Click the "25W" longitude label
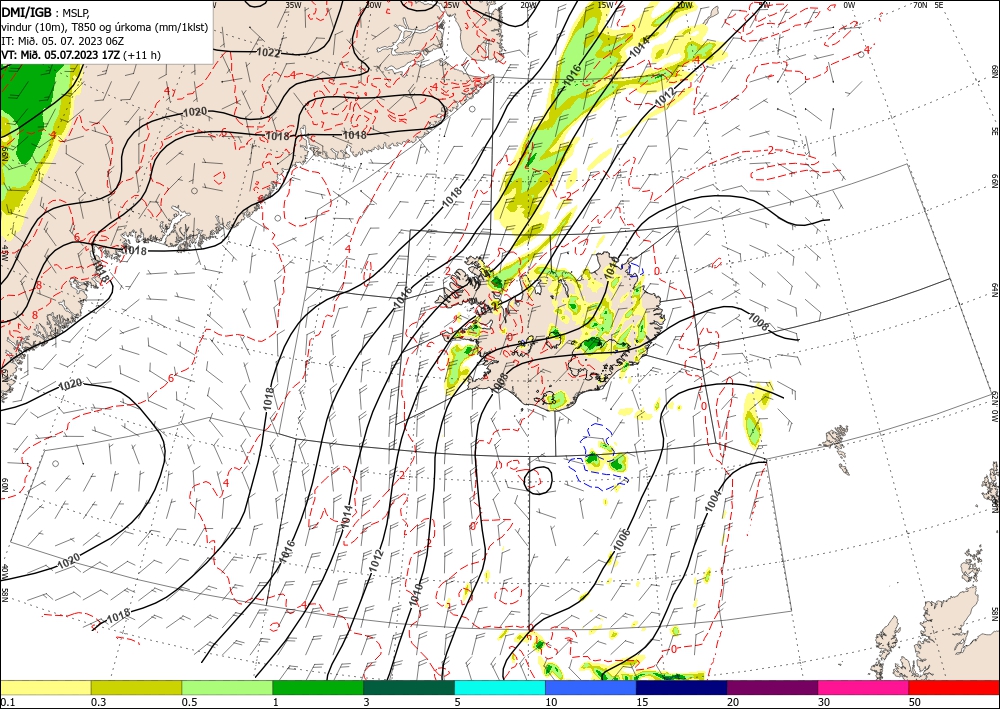 450,4
